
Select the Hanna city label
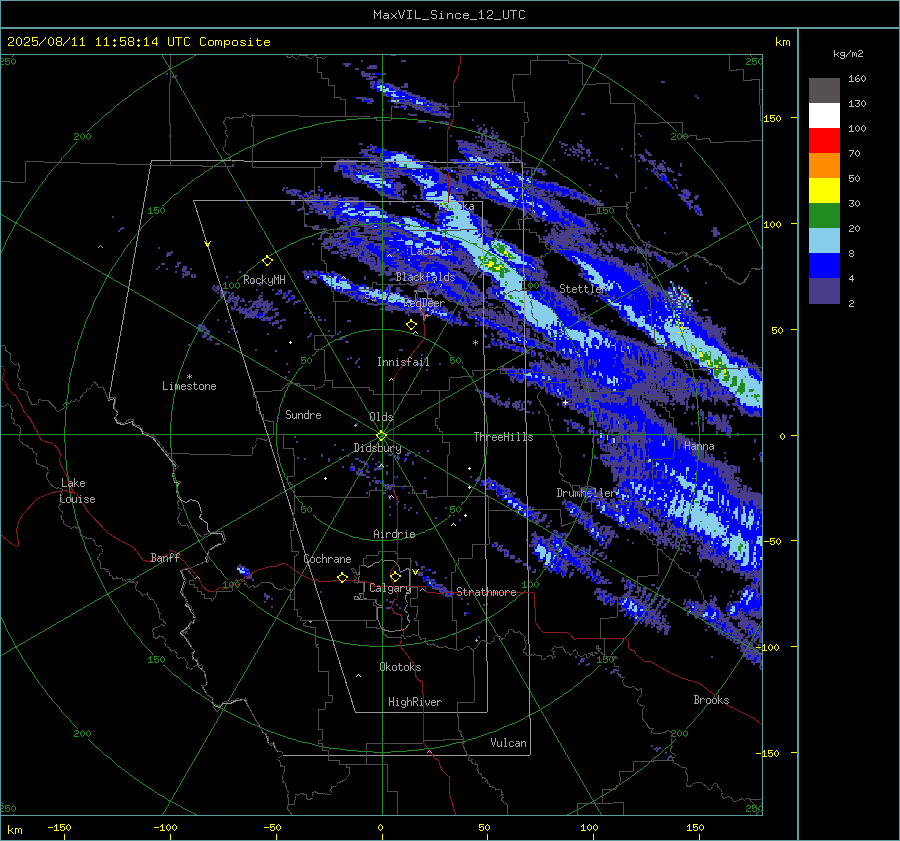pos(699,446)
